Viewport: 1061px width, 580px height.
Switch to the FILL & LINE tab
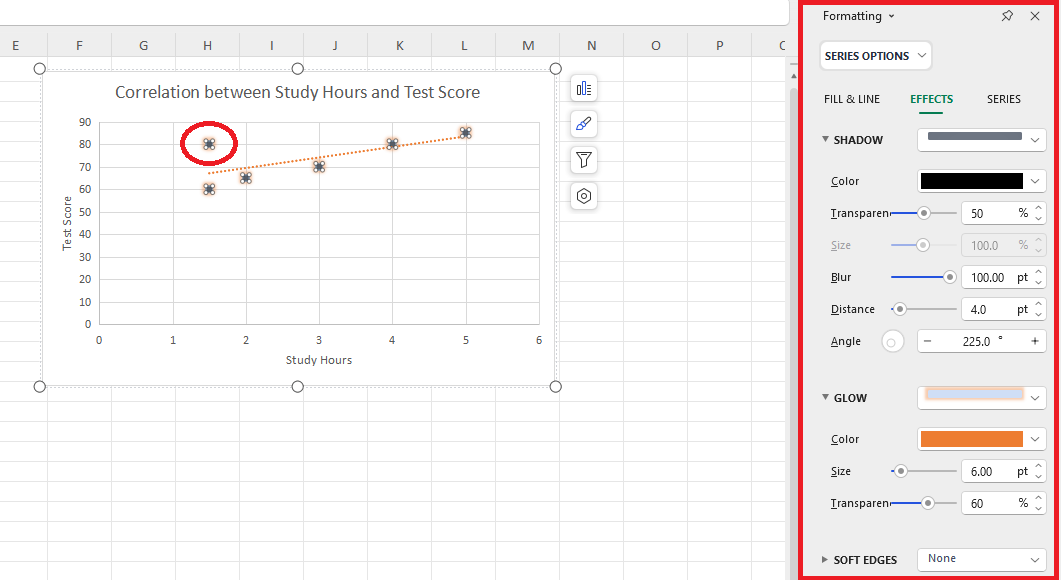(x=849, y=99)
